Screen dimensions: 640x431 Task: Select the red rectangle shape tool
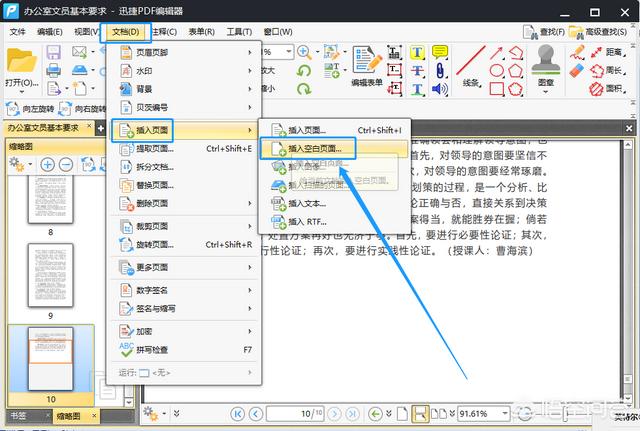[x=496, y=89]
